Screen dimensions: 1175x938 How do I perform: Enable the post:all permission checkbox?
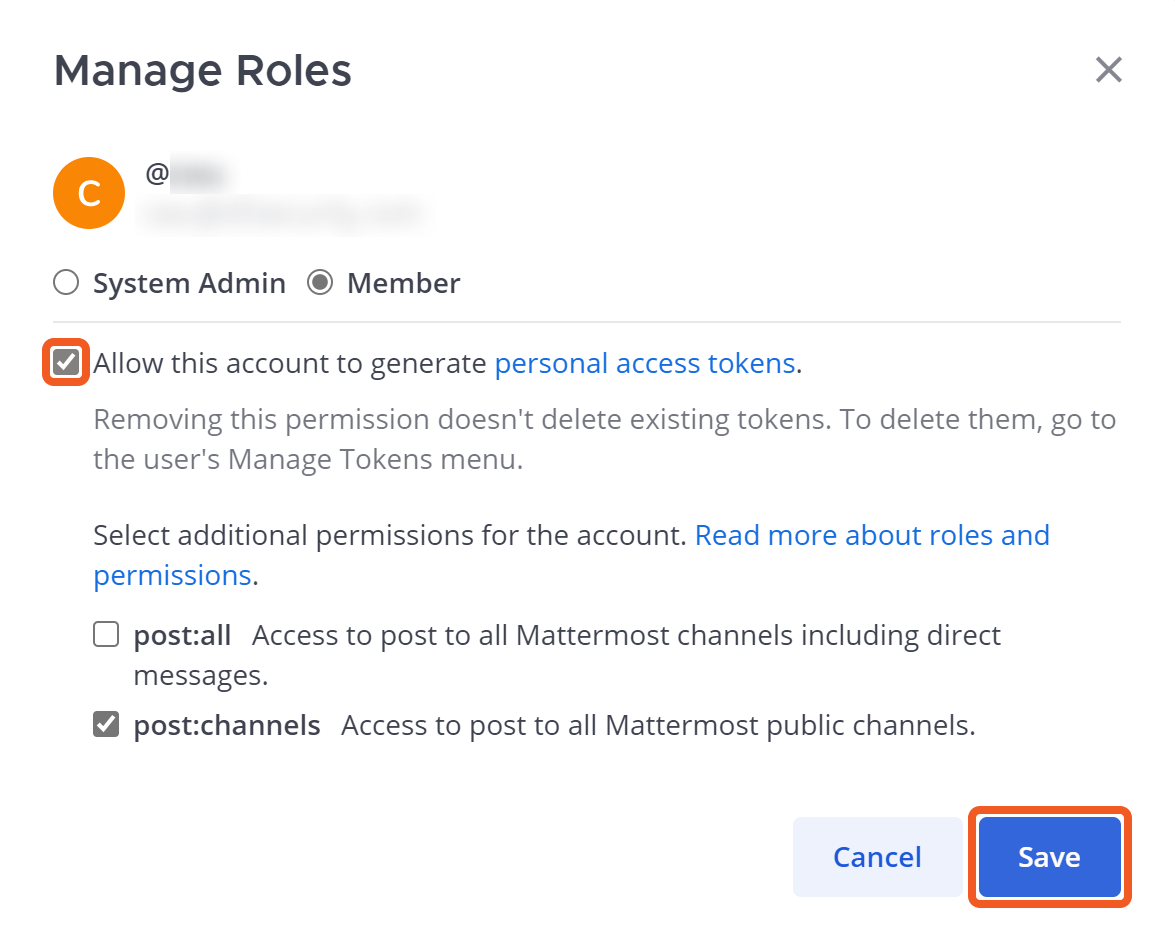tap(106, 635)
